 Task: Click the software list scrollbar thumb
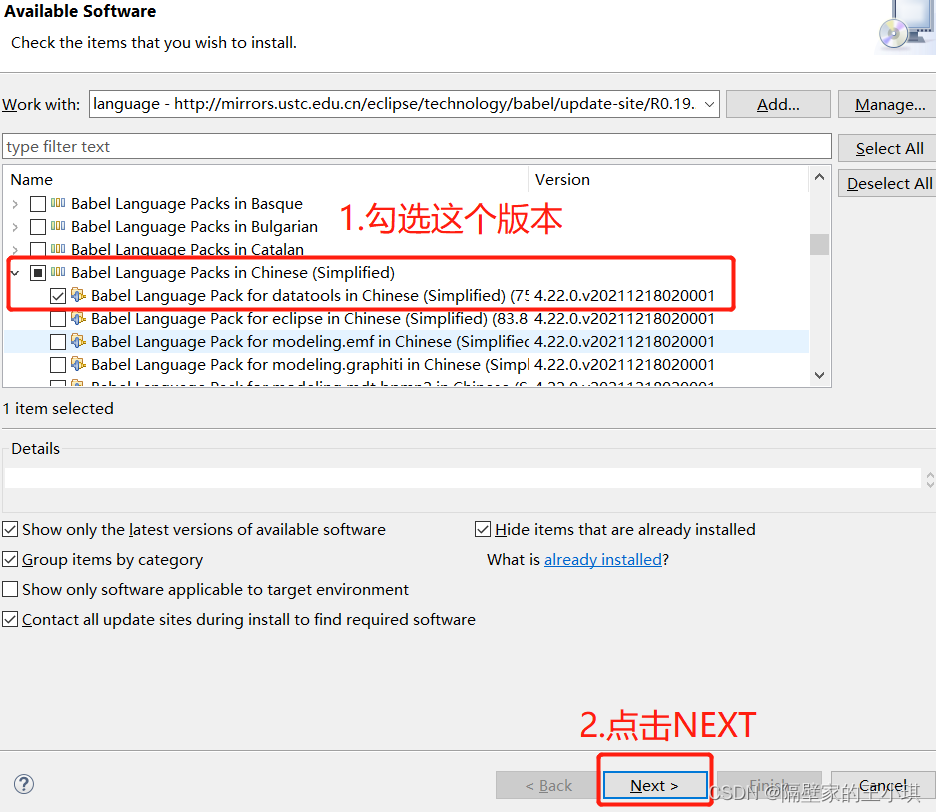820,244
